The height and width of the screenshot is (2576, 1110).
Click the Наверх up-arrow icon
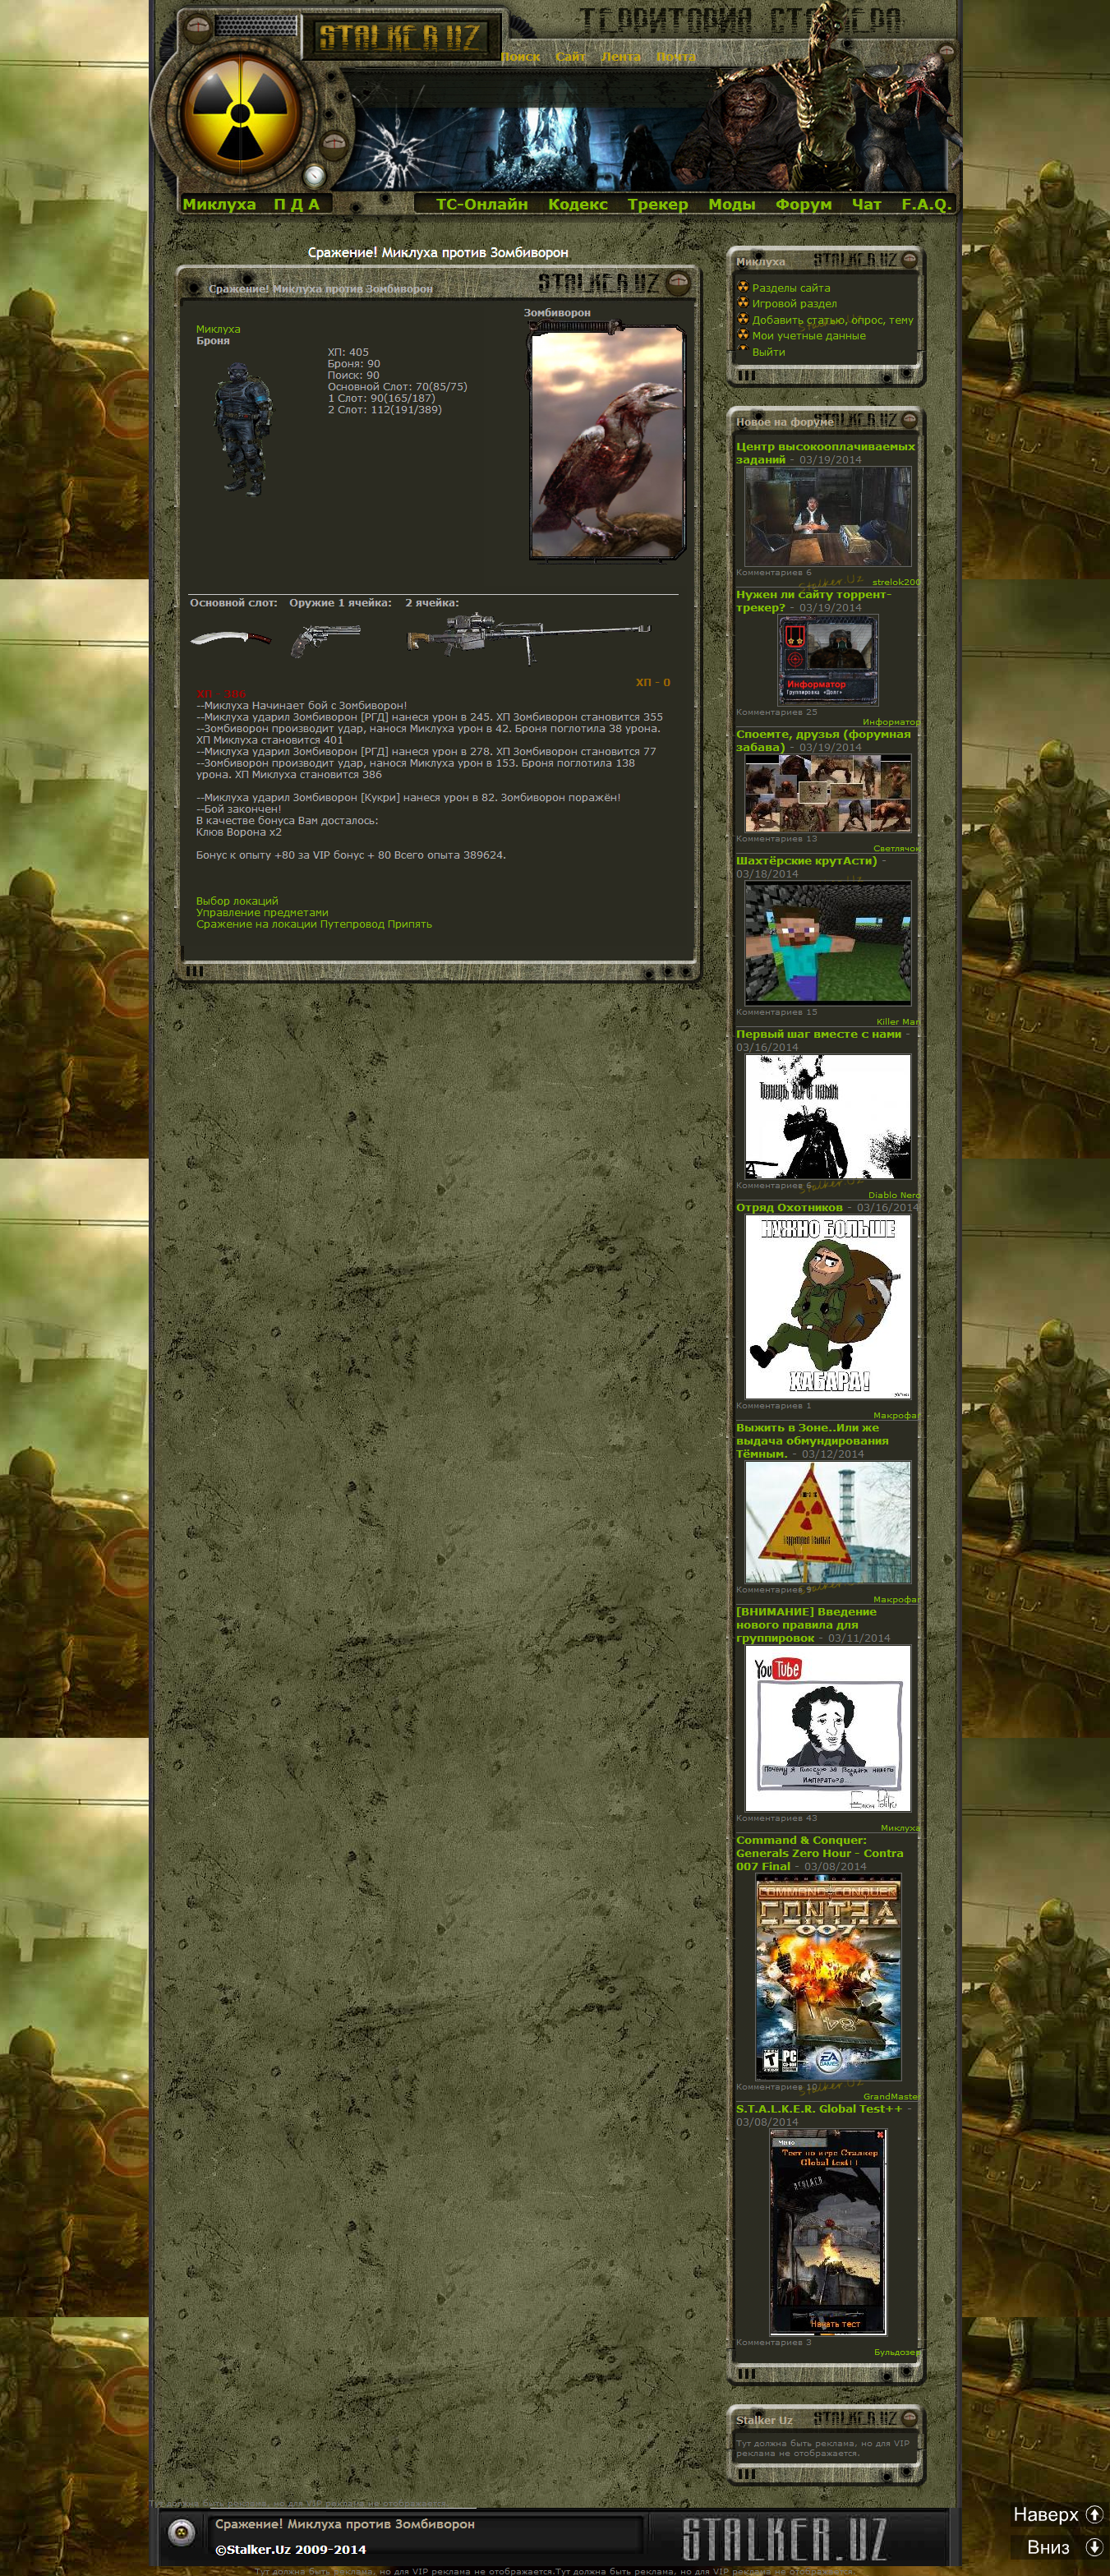coord(1094,2514)
